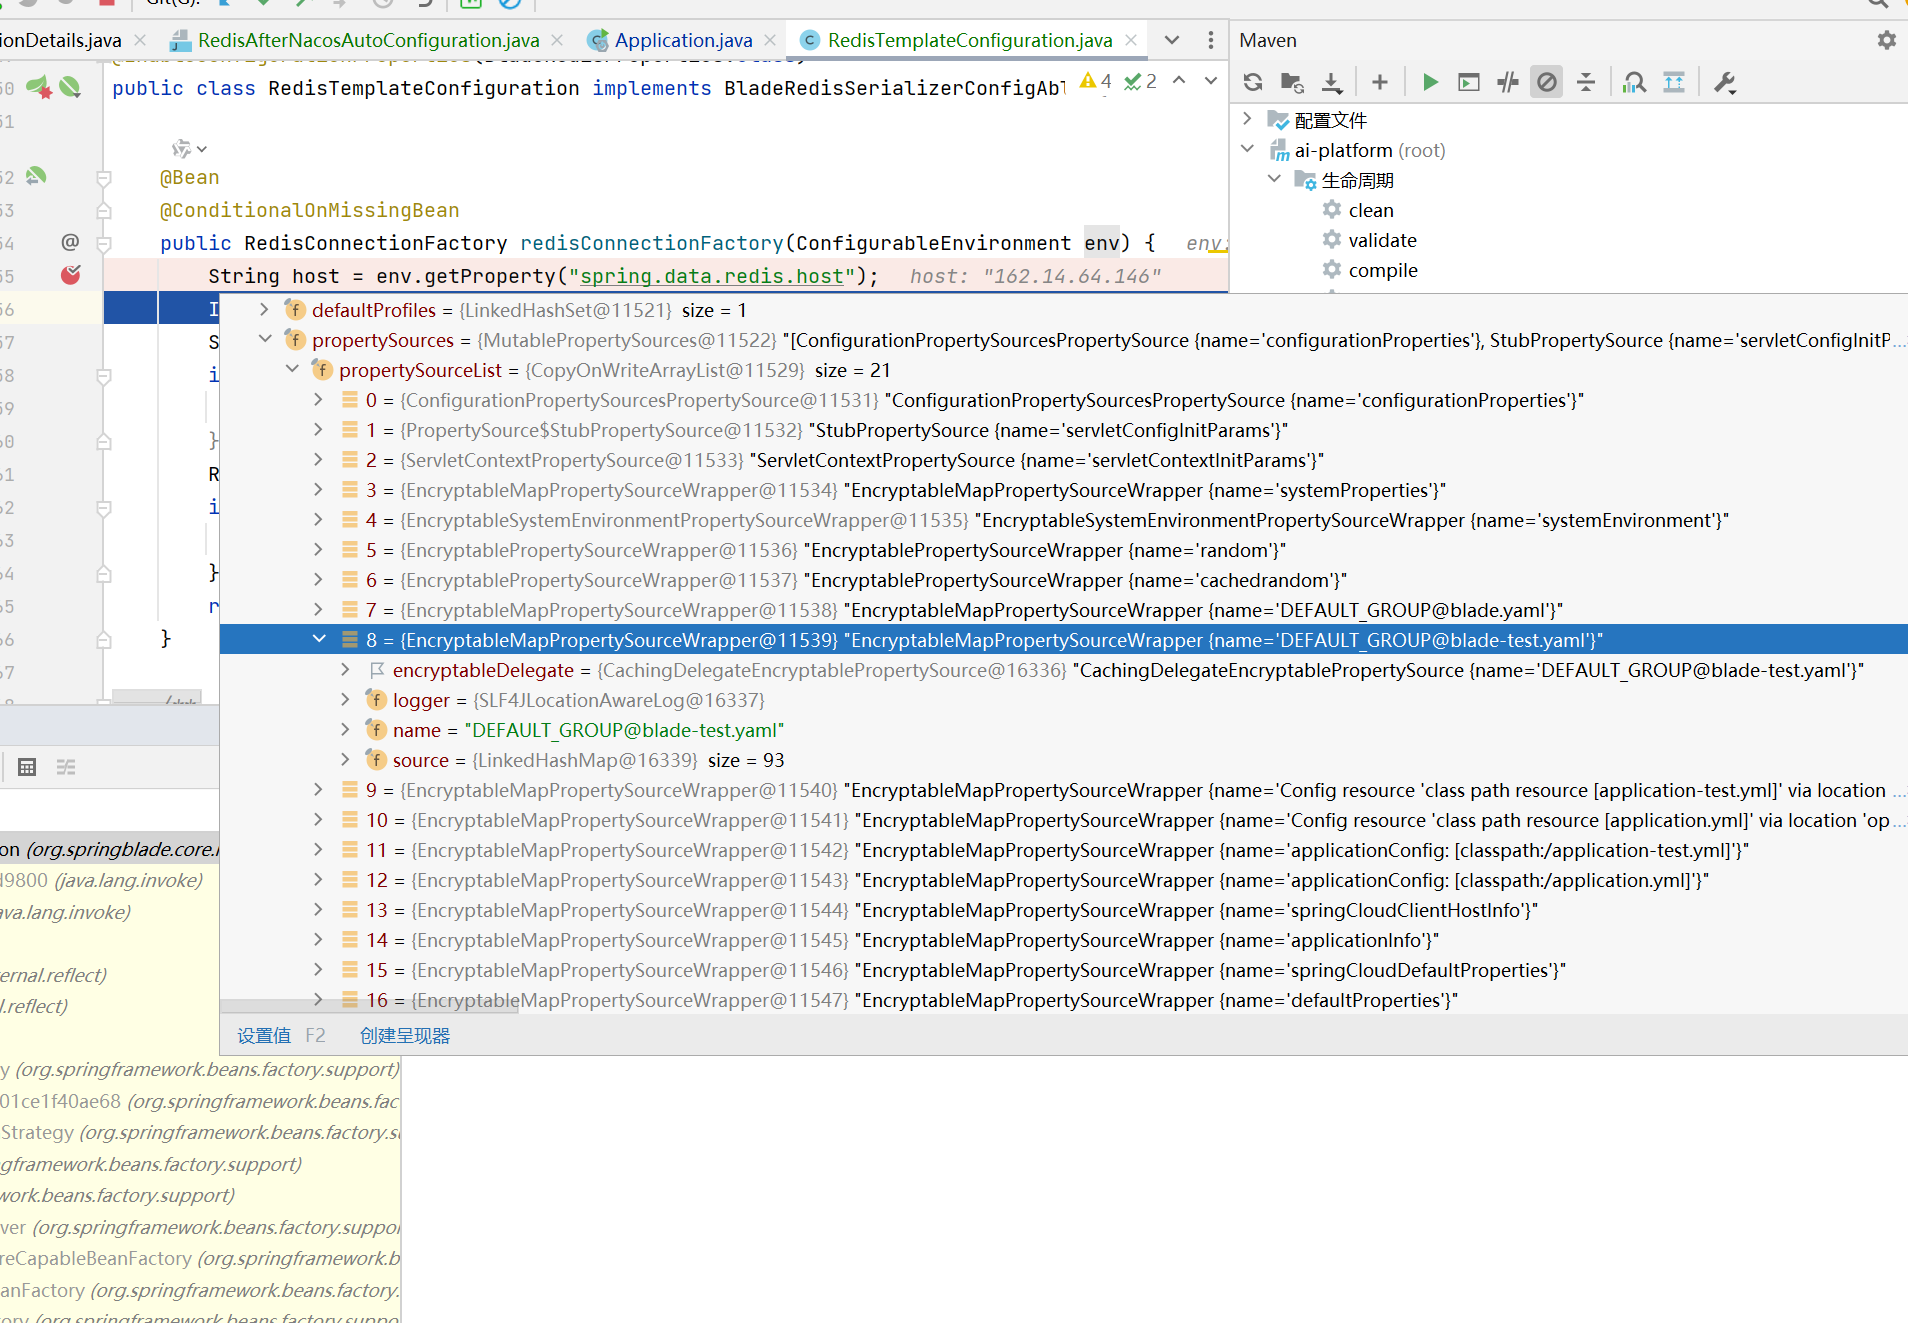This screenshot has width=1908, height=1323.
Task: Select element 3 systemProperties row
Action: [x=1064, y=490]
